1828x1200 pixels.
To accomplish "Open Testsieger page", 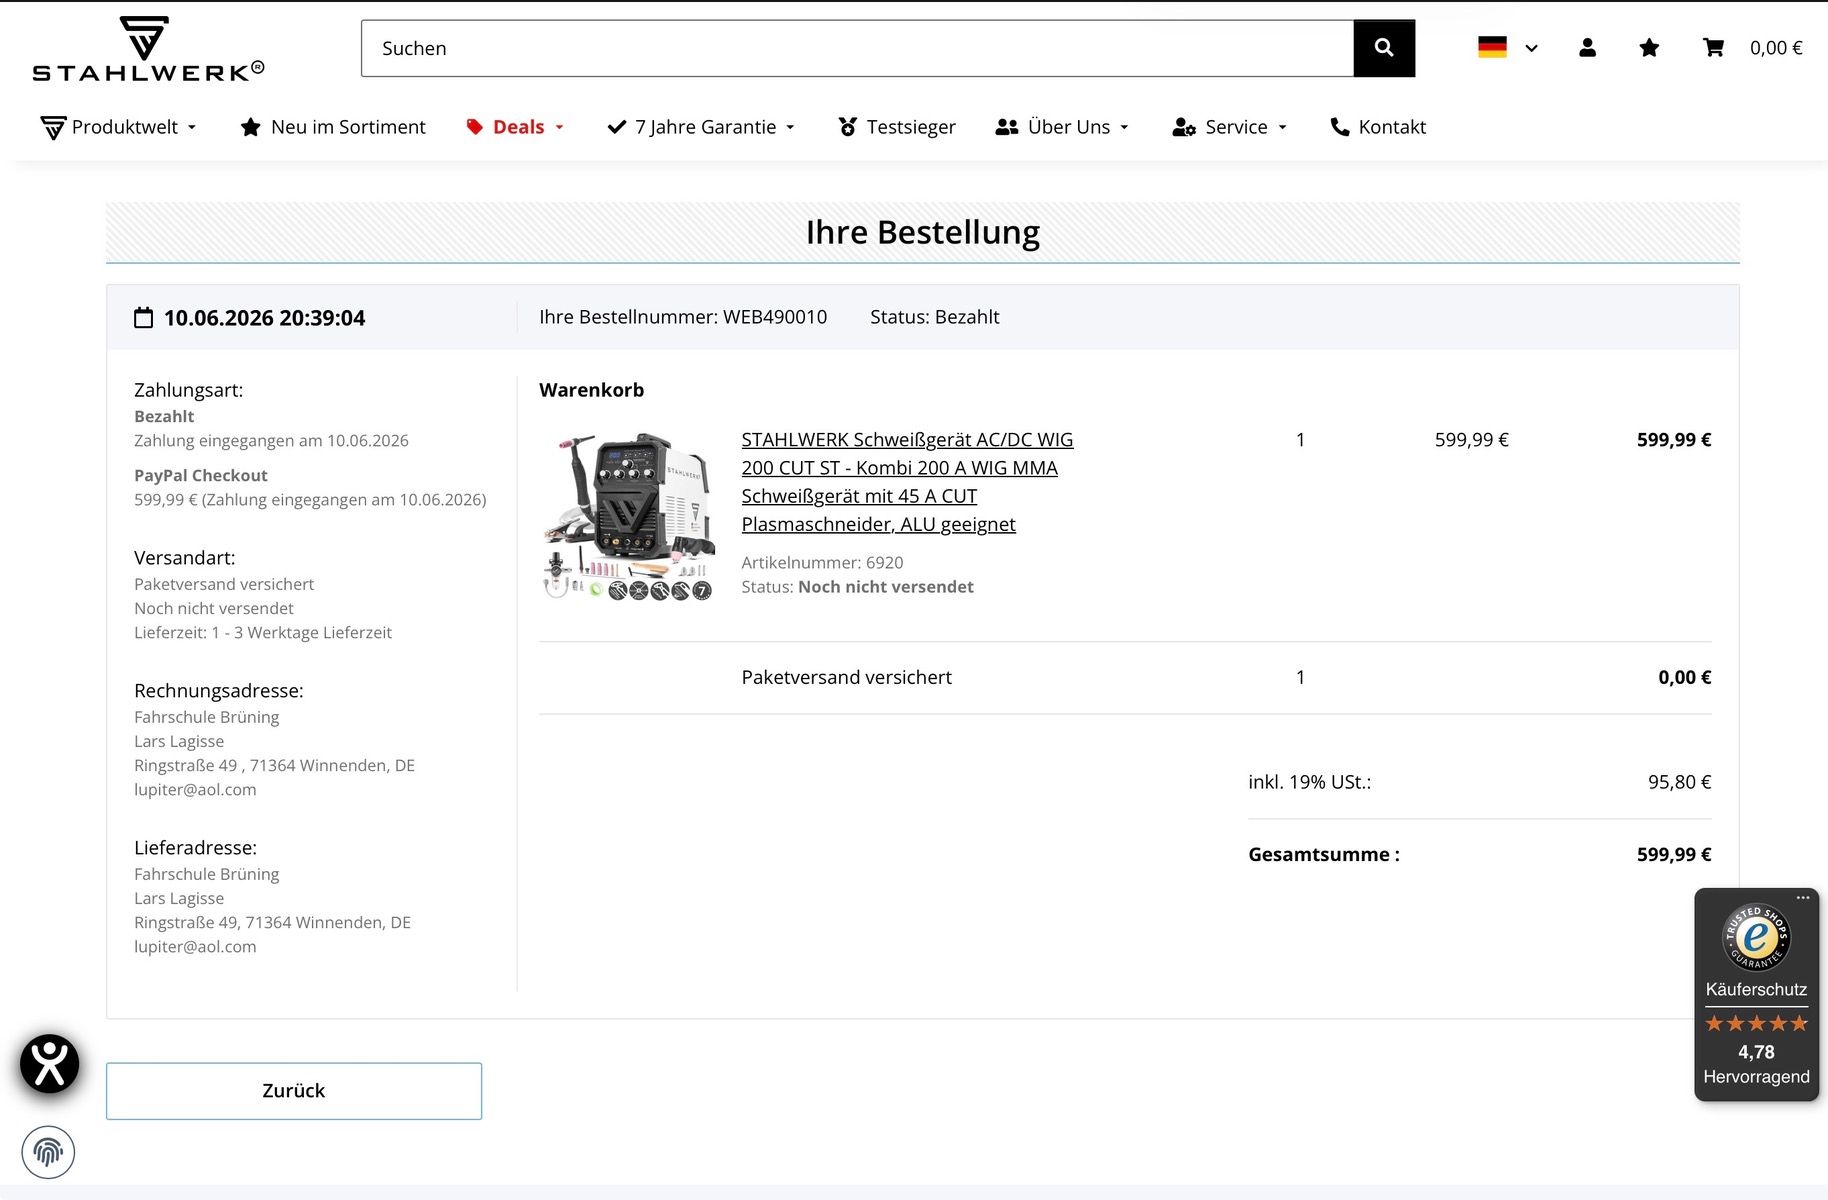I will click(x=897, y=127).
